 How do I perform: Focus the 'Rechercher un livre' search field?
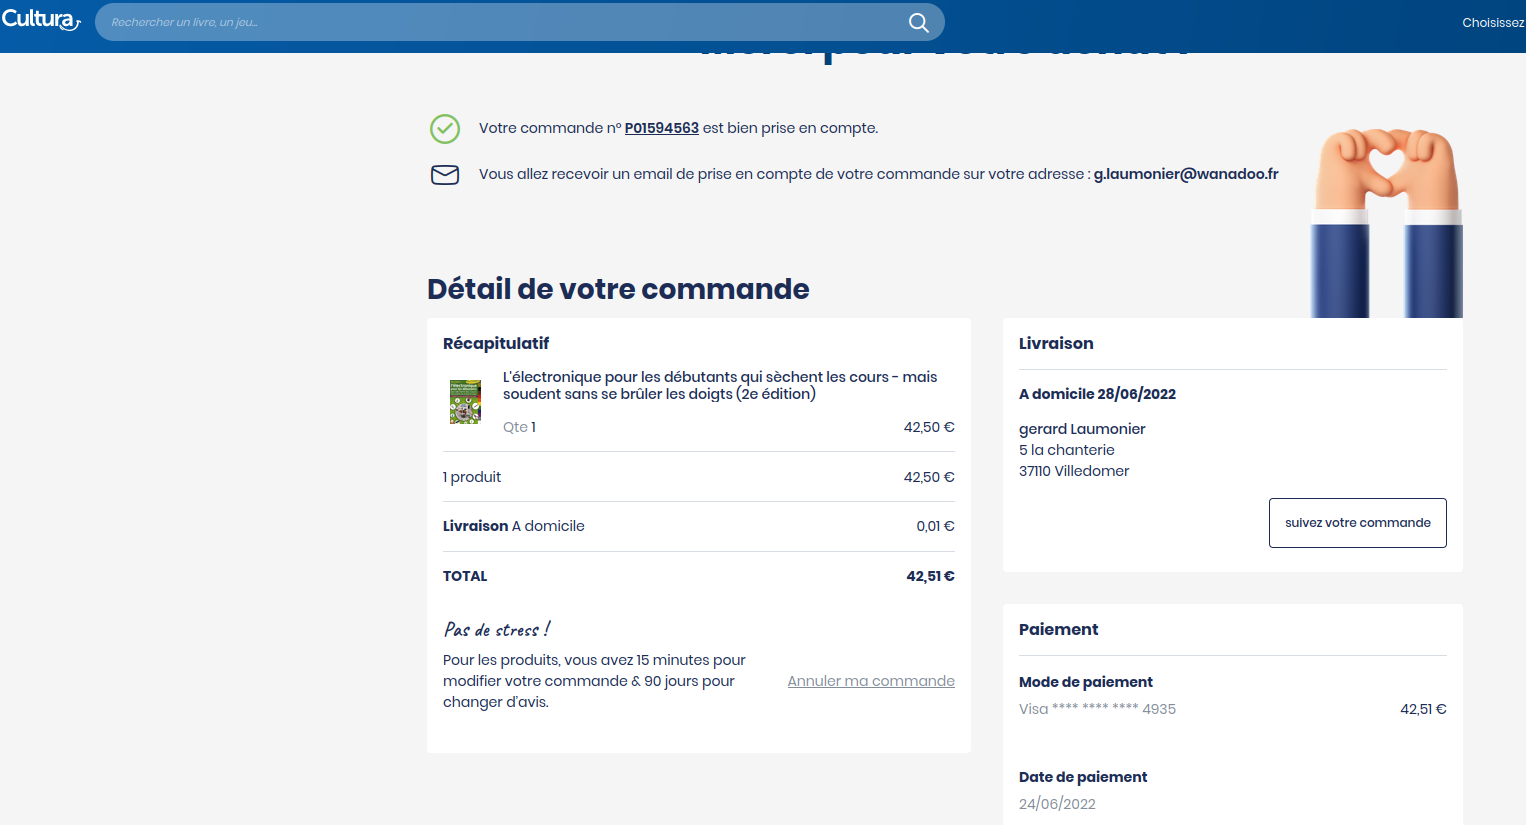(500, 22)
